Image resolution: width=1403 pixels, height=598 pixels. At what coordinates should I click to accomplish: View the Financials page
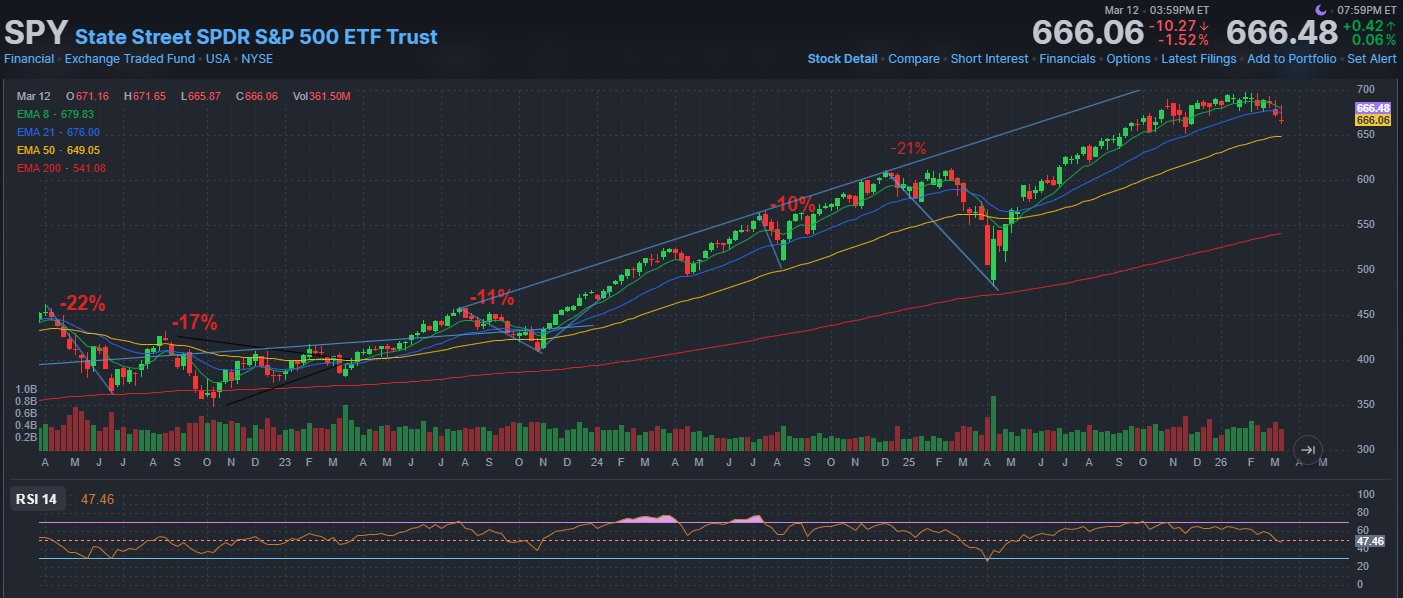(x=1067, y=58)
